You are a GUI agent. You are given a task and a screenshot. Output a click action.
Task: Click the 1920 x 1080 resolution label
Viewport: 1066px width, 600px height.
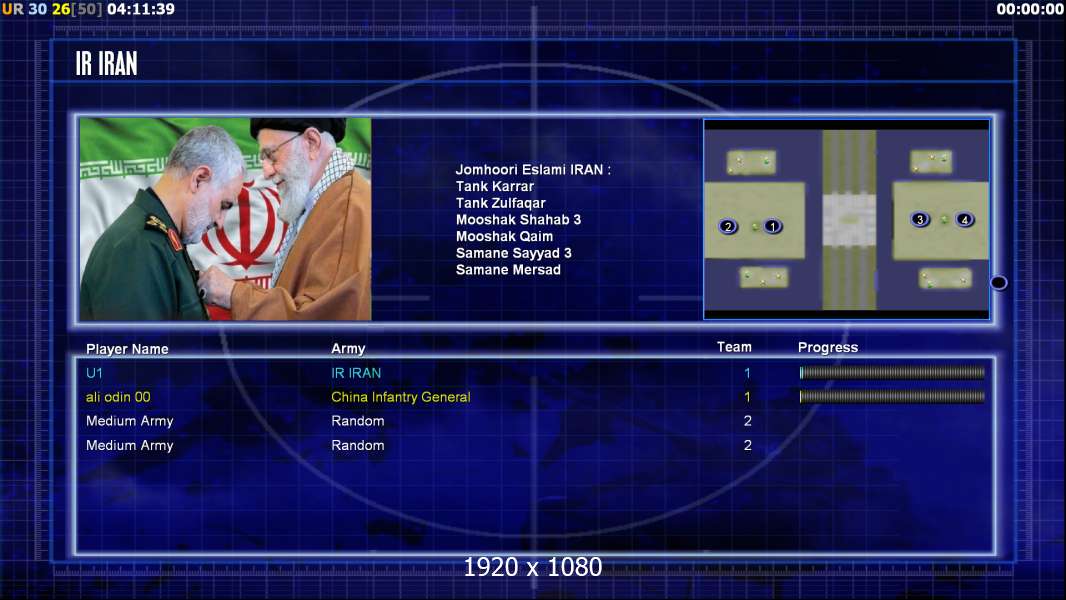point(533,567)
